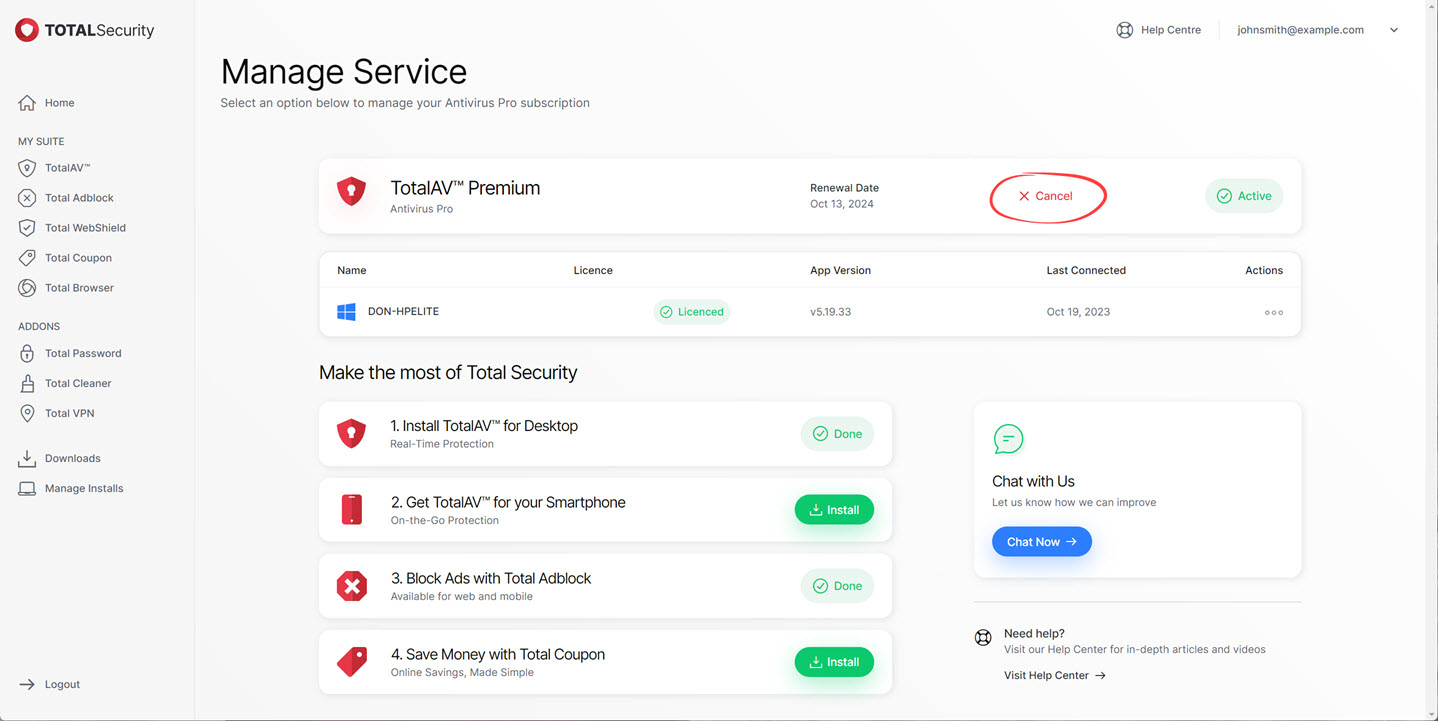Launch Total Browser from sidebar

tap(79, 288)
